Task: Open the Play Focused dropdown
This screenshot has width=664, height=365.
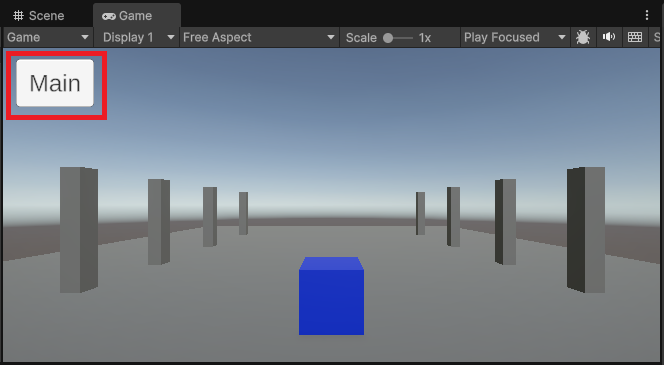Action: coord(515,38)
